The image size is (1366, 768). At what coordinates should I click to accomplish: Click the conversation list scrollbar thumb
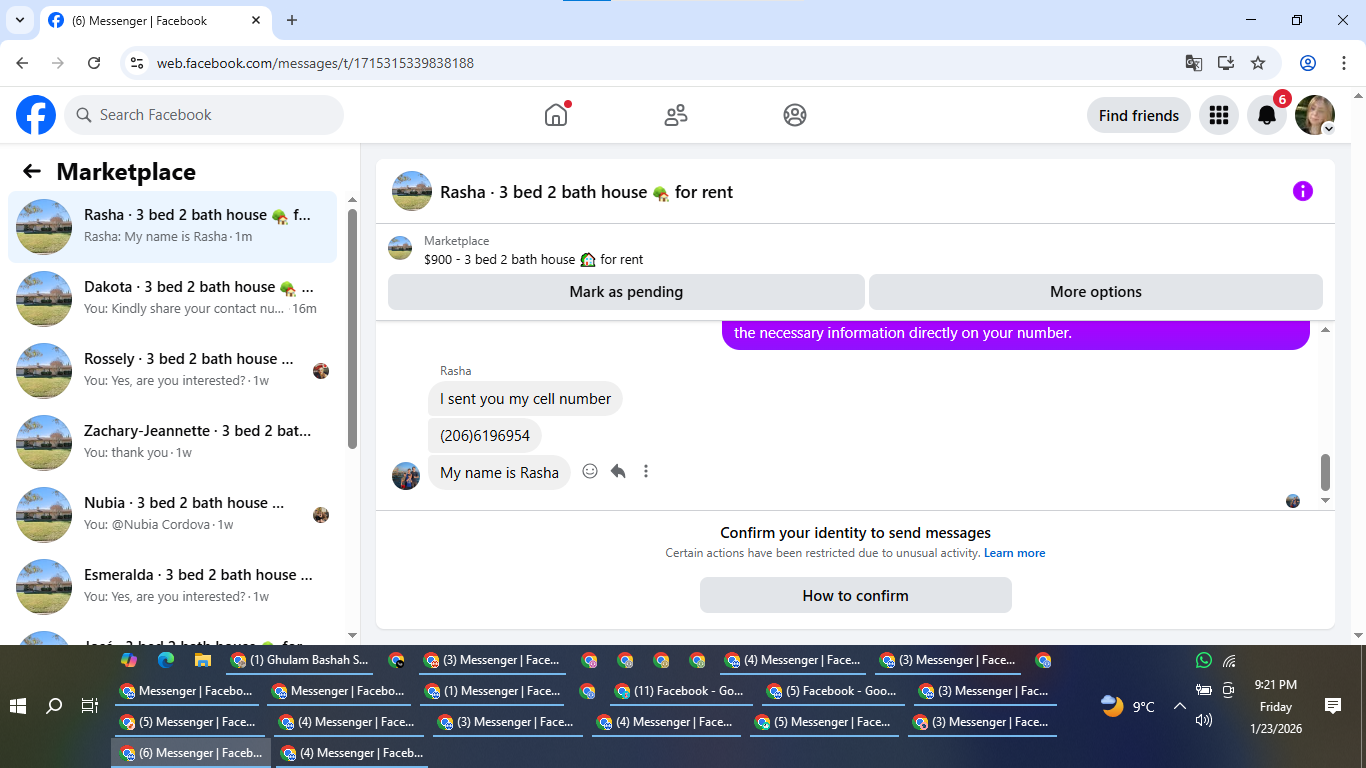[352, 328]
